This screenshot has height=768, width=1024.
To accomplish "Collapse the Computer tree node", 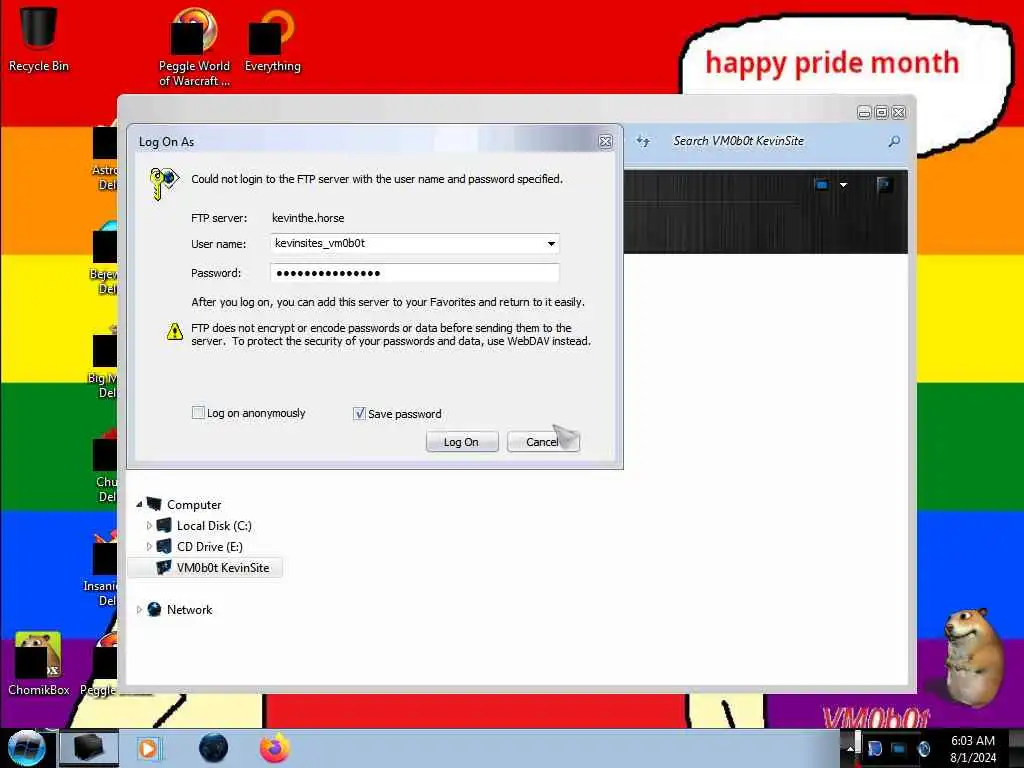I will tap(139, 504).
